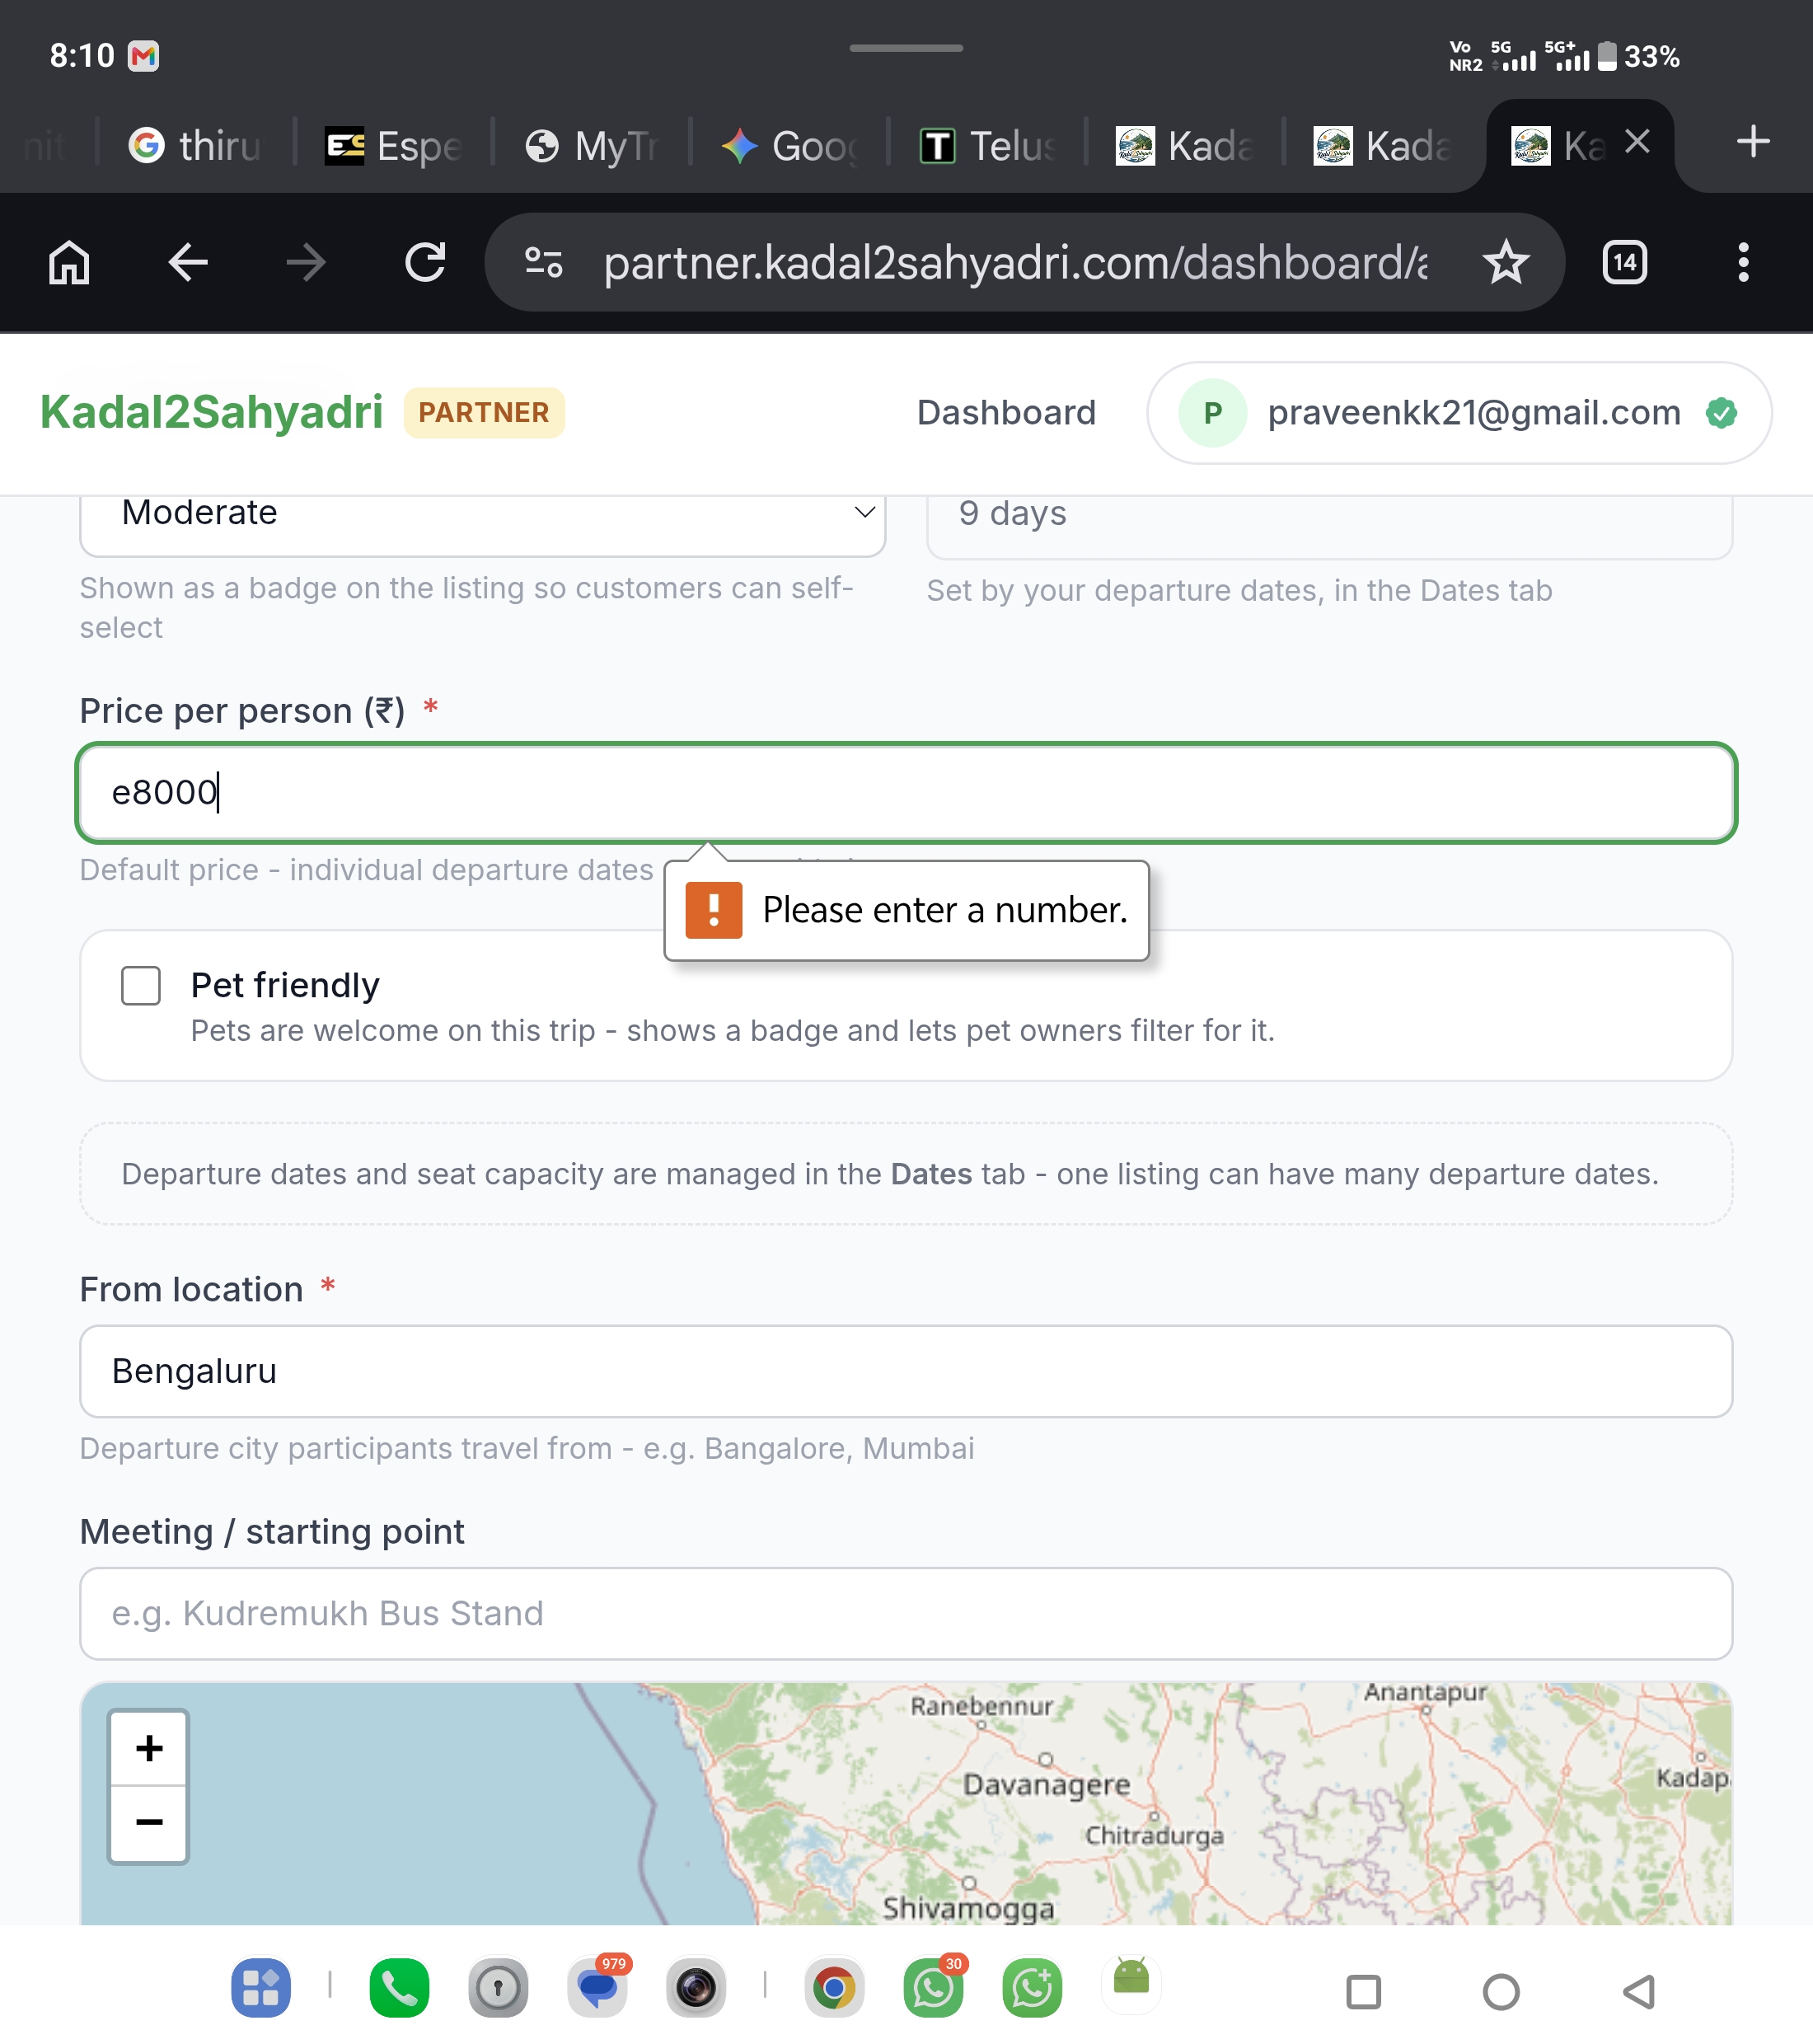
Task: Reload the current page
Action: [425, 263]
